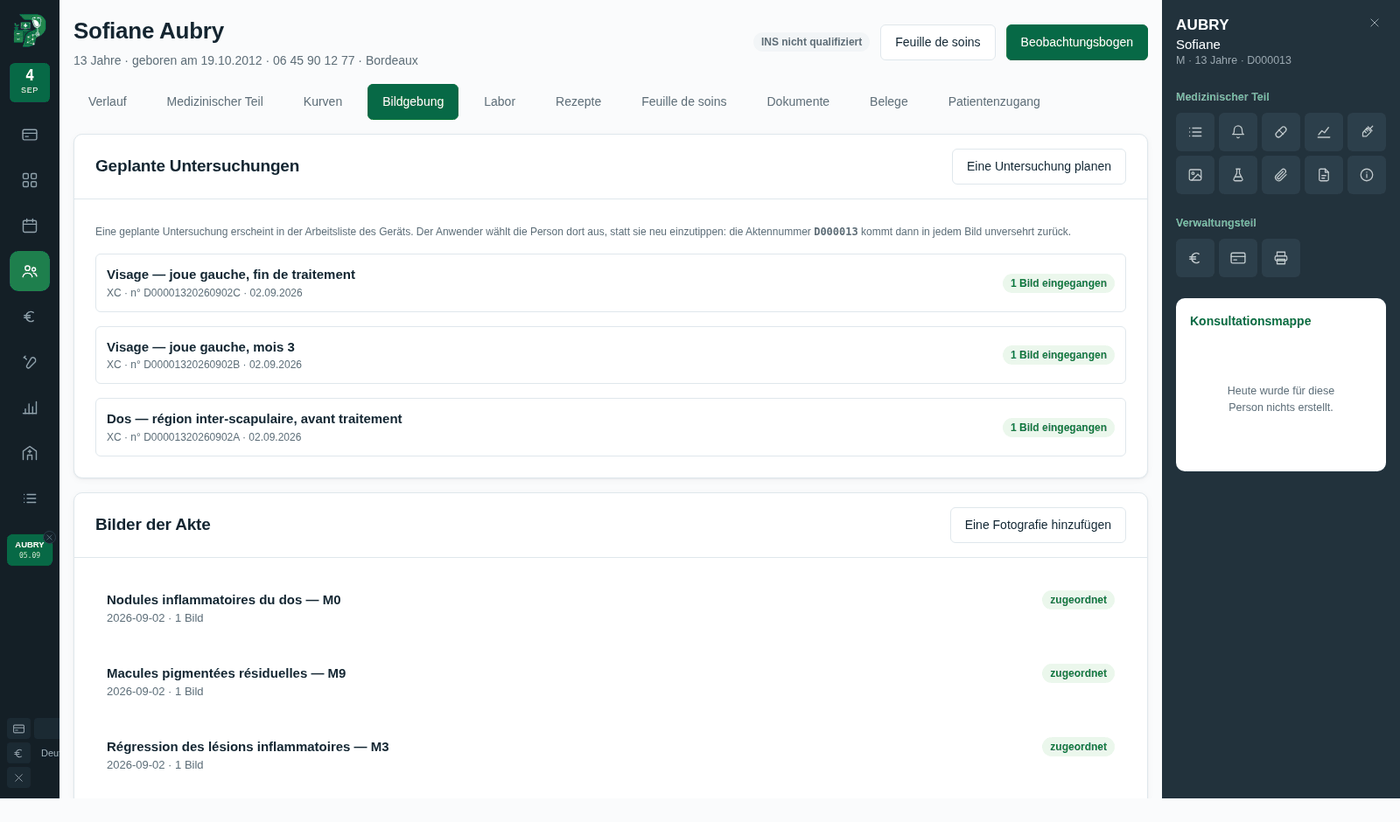Open the Labor tab
The image size is (1400, 822).
click(x=500, y=102)
